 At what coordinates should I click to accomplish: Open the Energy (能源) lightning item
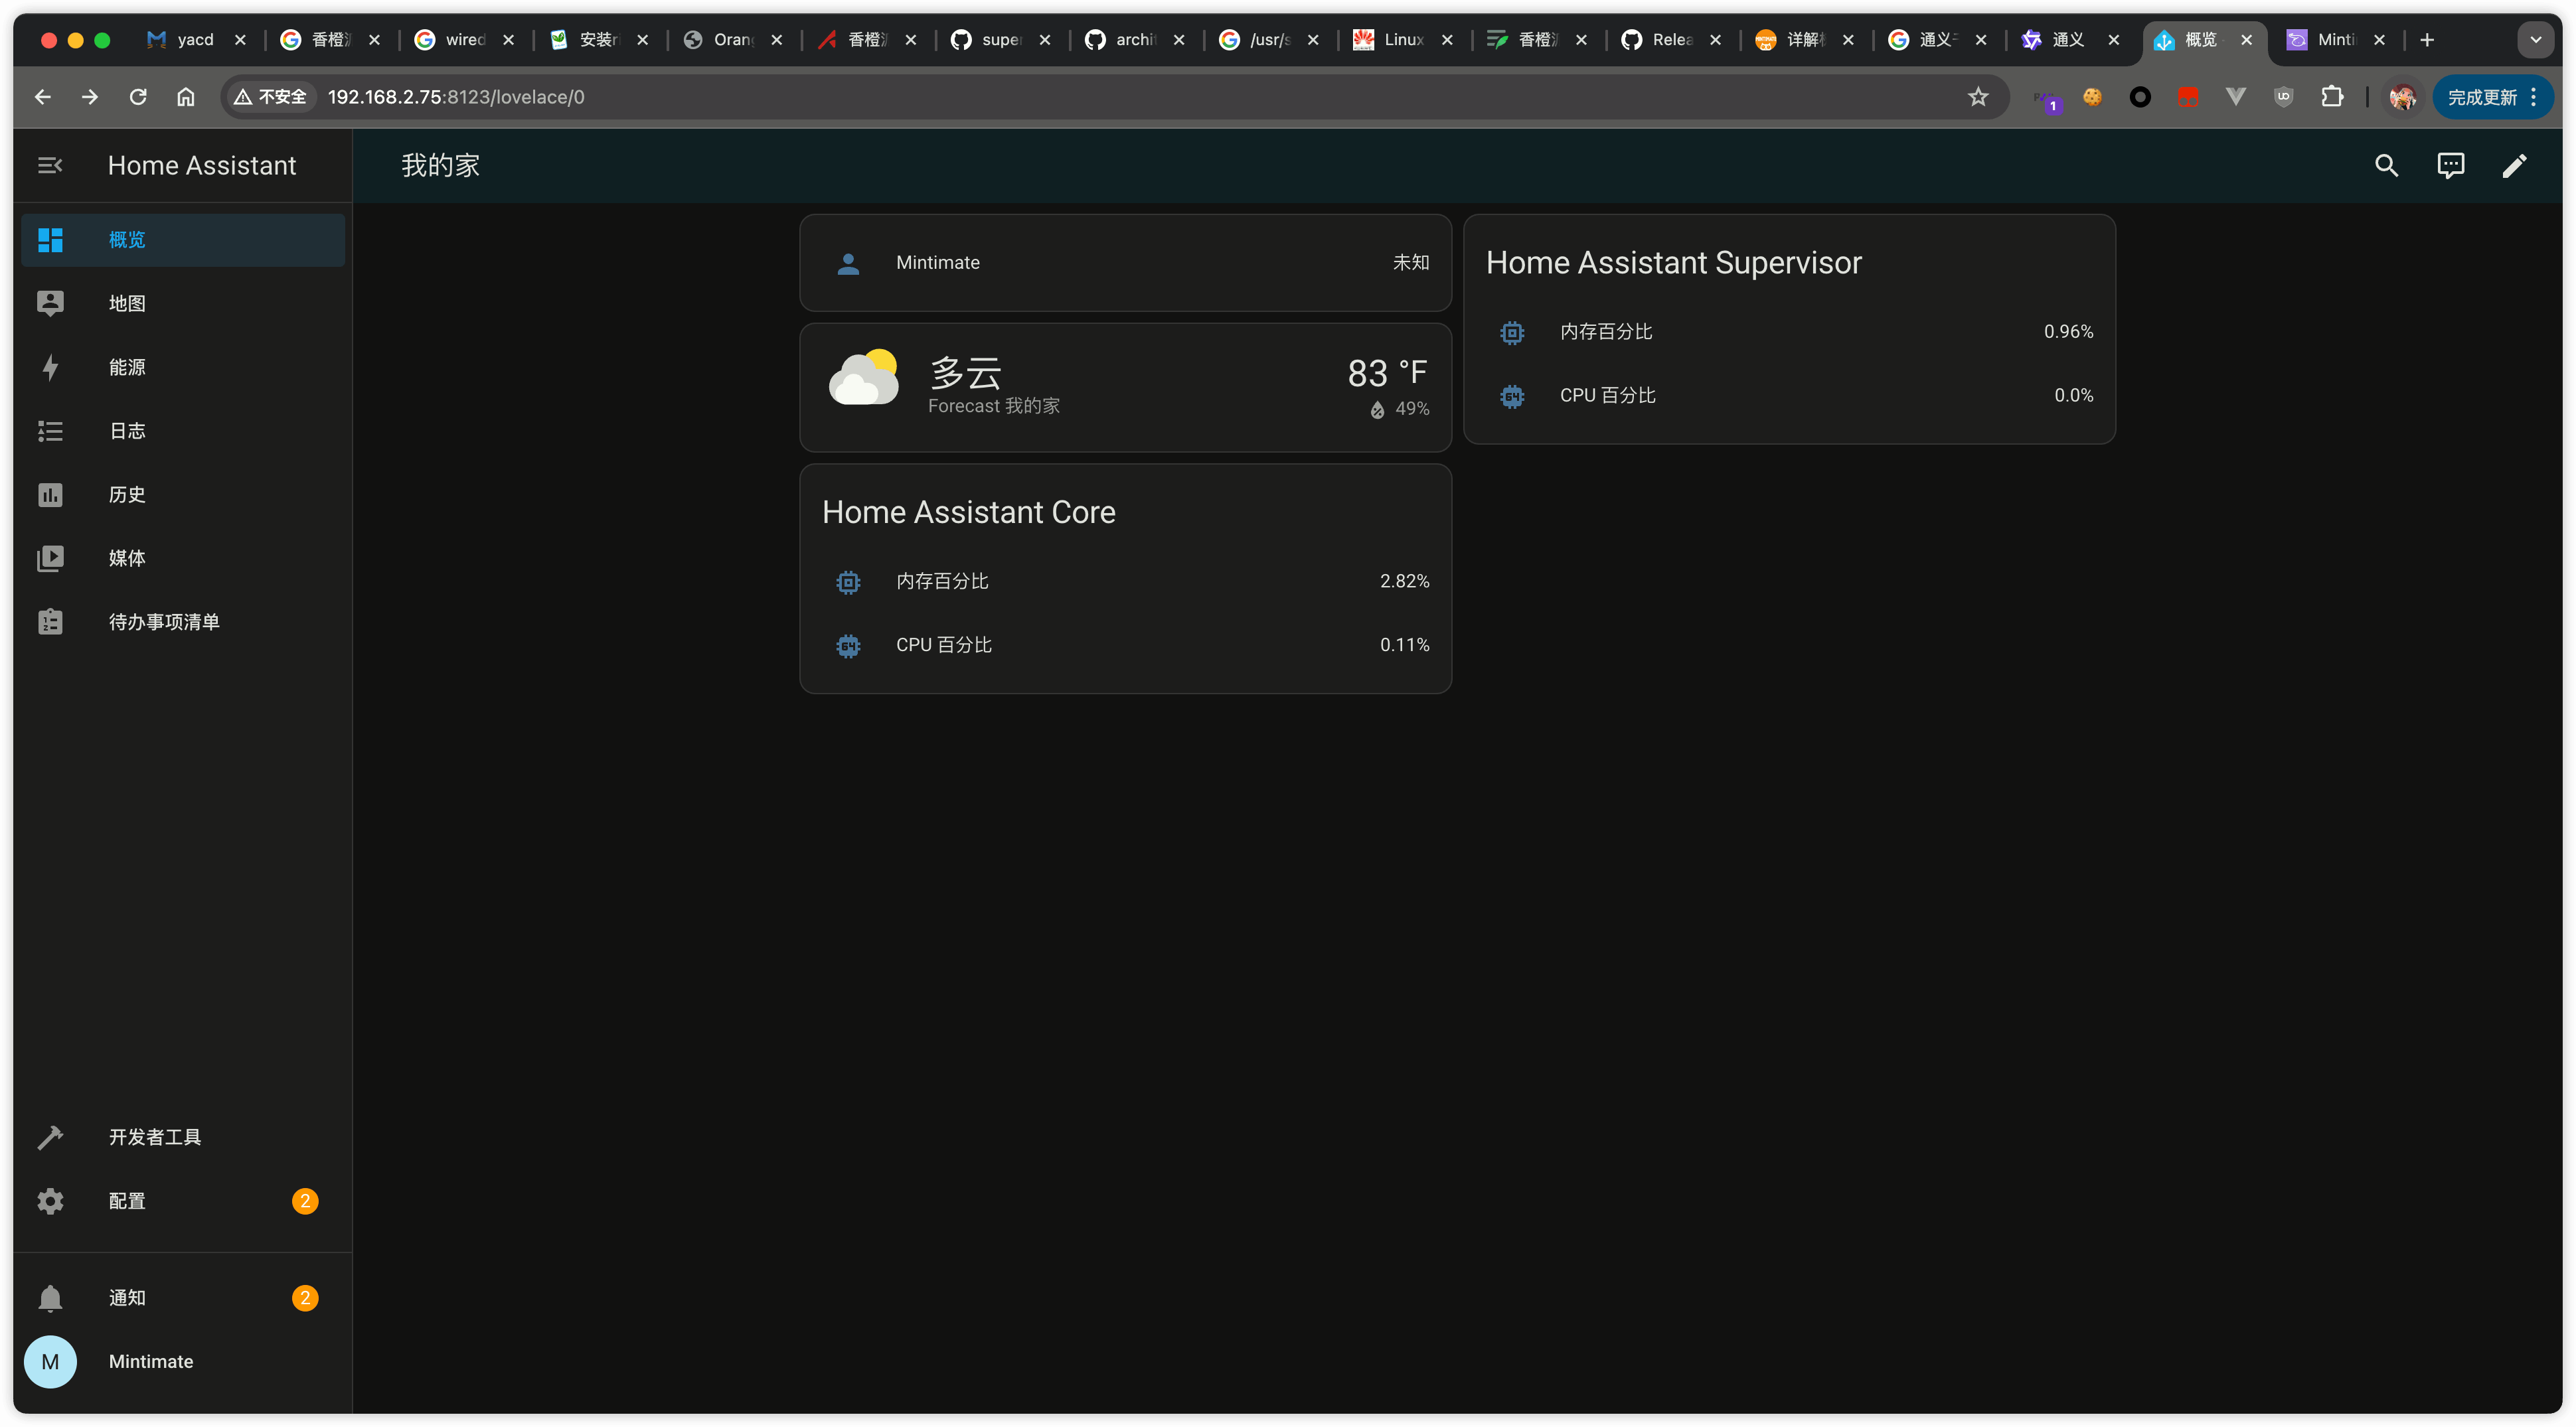point(127,367)
